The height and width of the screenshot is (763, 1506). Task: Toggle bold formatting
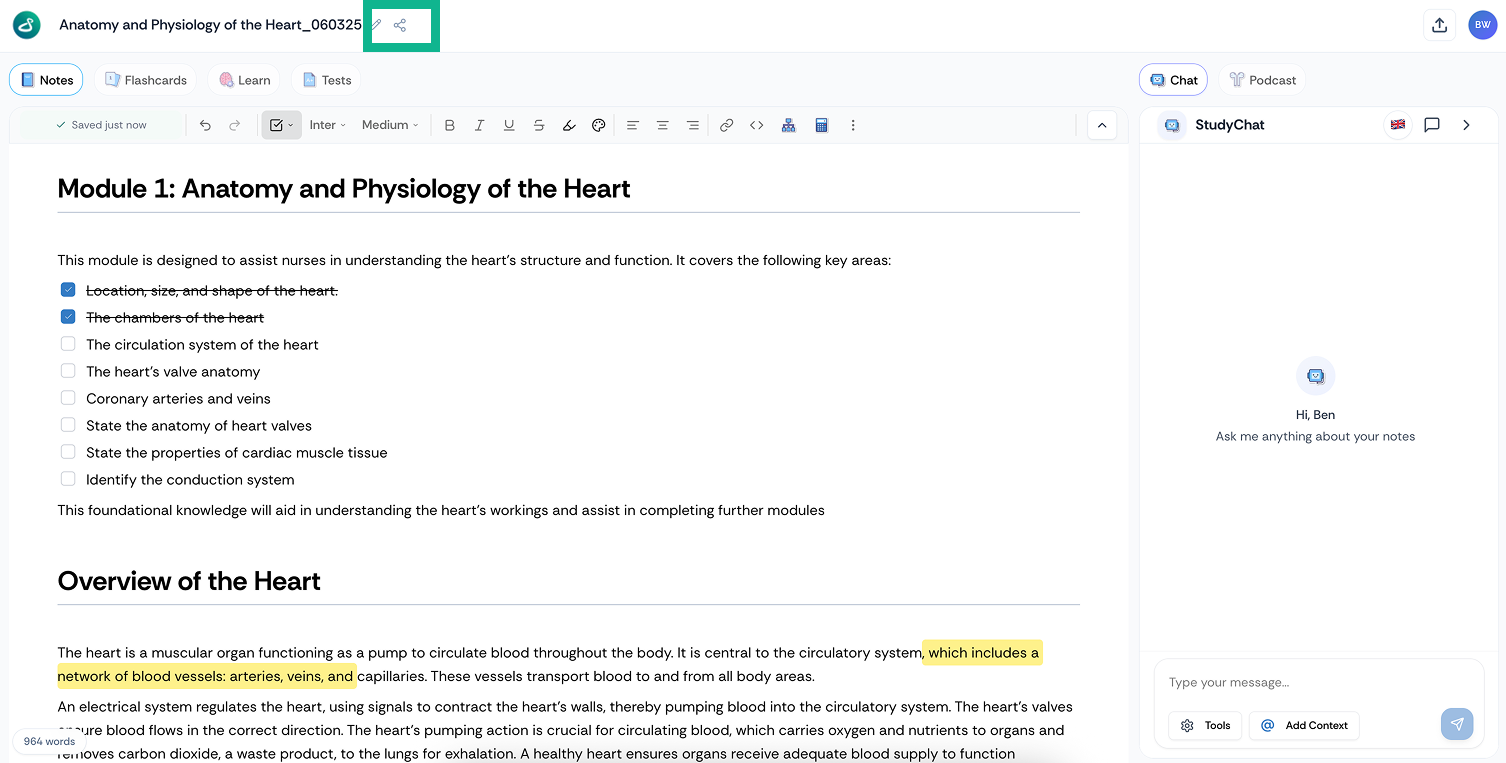click(x=450, y=125)
